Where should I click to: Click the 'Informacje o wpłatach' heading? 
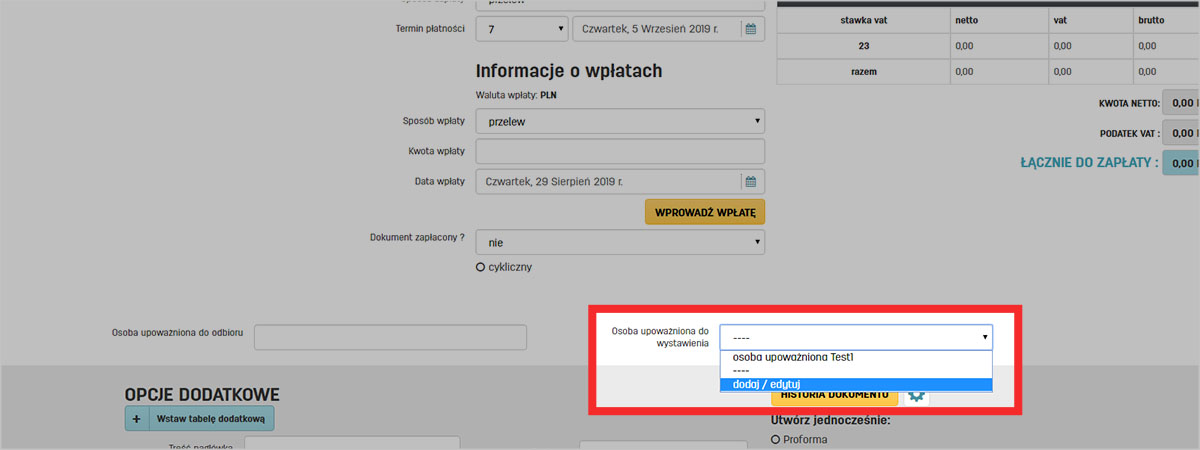569,71
